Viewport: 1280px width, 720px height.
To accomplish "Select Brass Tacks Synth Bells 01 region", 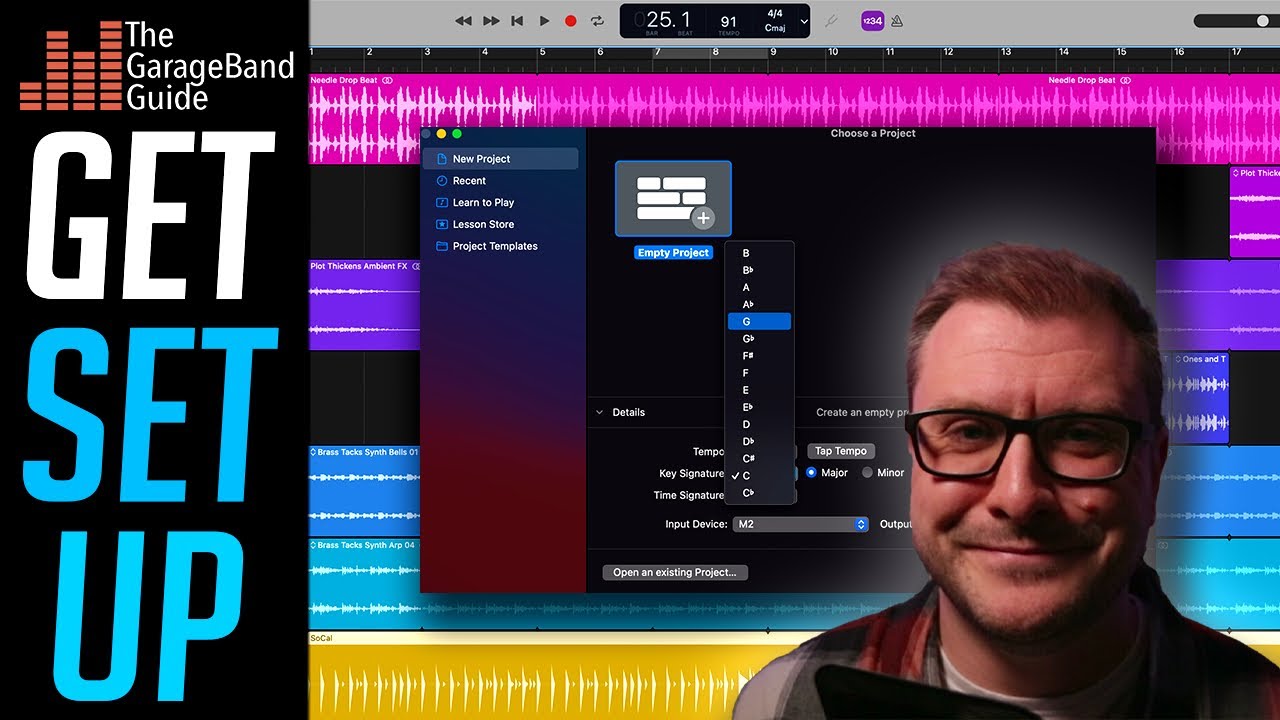I will click(364, 490).
